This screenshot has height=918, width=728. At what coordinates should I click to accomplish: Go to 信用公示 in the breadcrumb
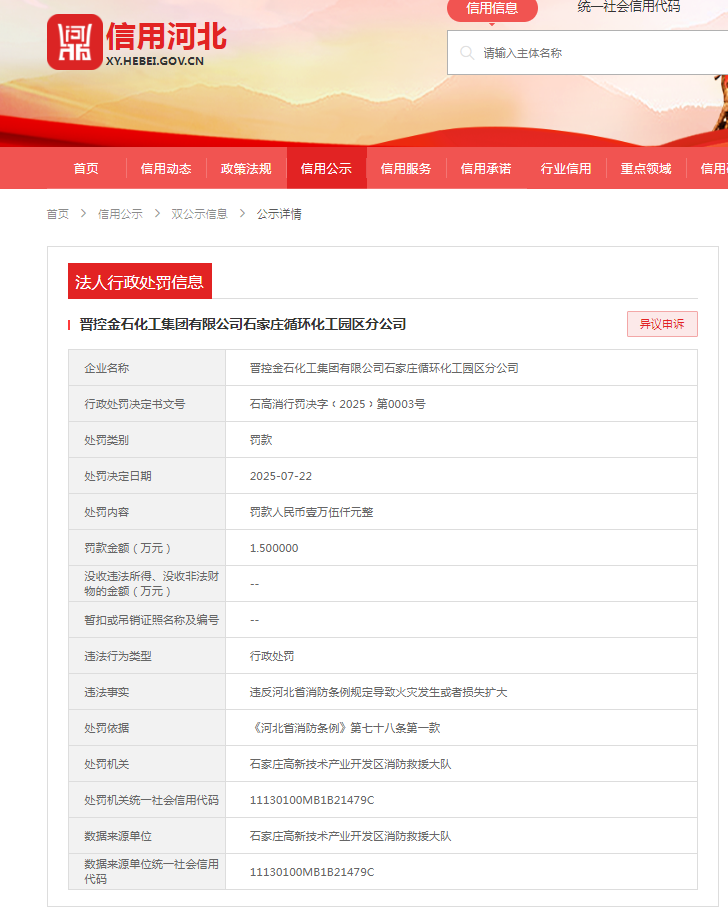coord(120,214)
